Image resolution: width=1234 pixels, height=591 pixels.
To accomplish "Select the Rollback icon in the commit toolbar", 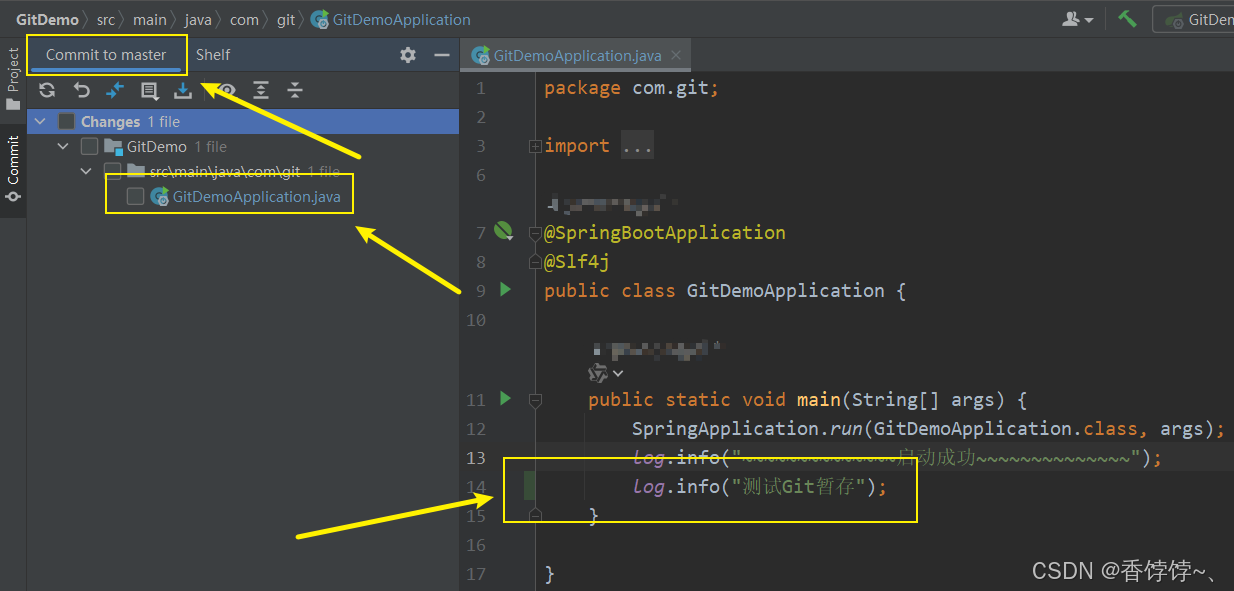I will point(81,90).
